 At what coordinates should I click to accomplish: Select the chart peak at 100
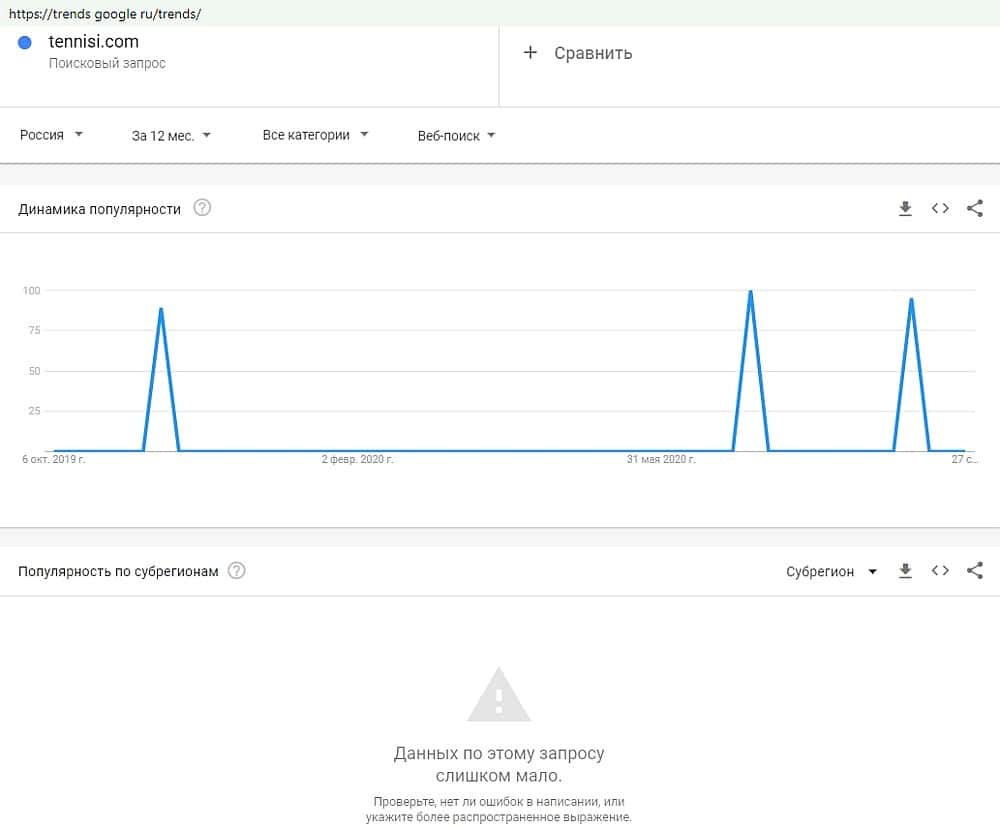click(x=751, y=291)
